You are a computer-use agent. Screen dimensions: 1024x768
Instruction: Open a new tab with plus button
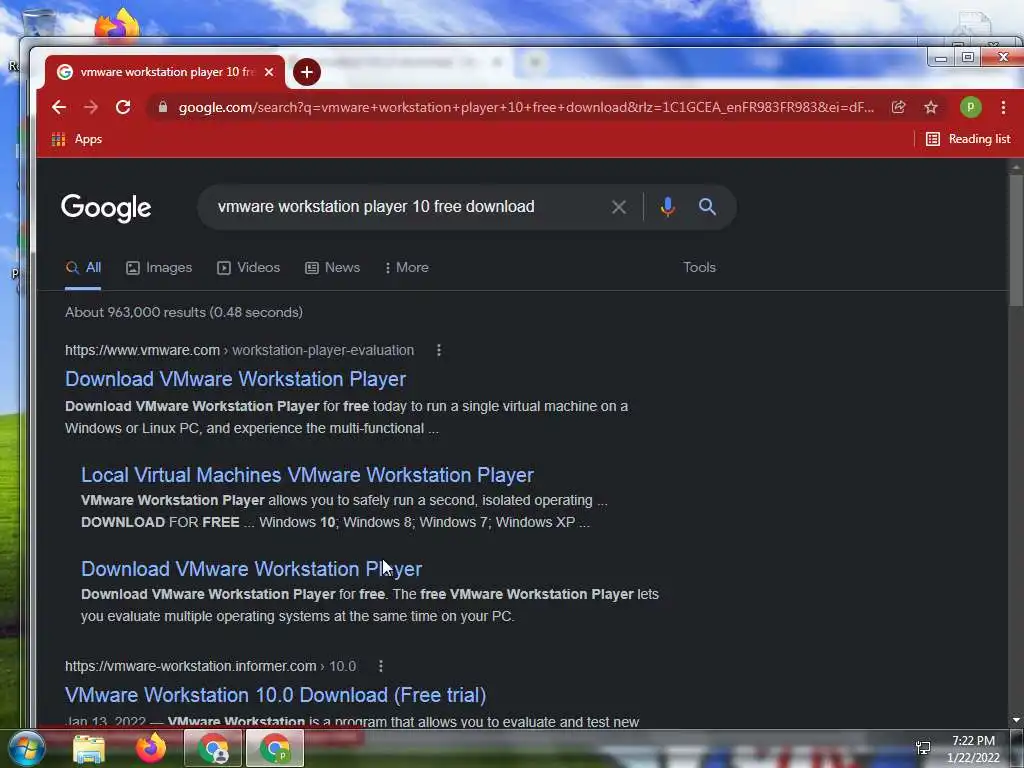[306, 72]
